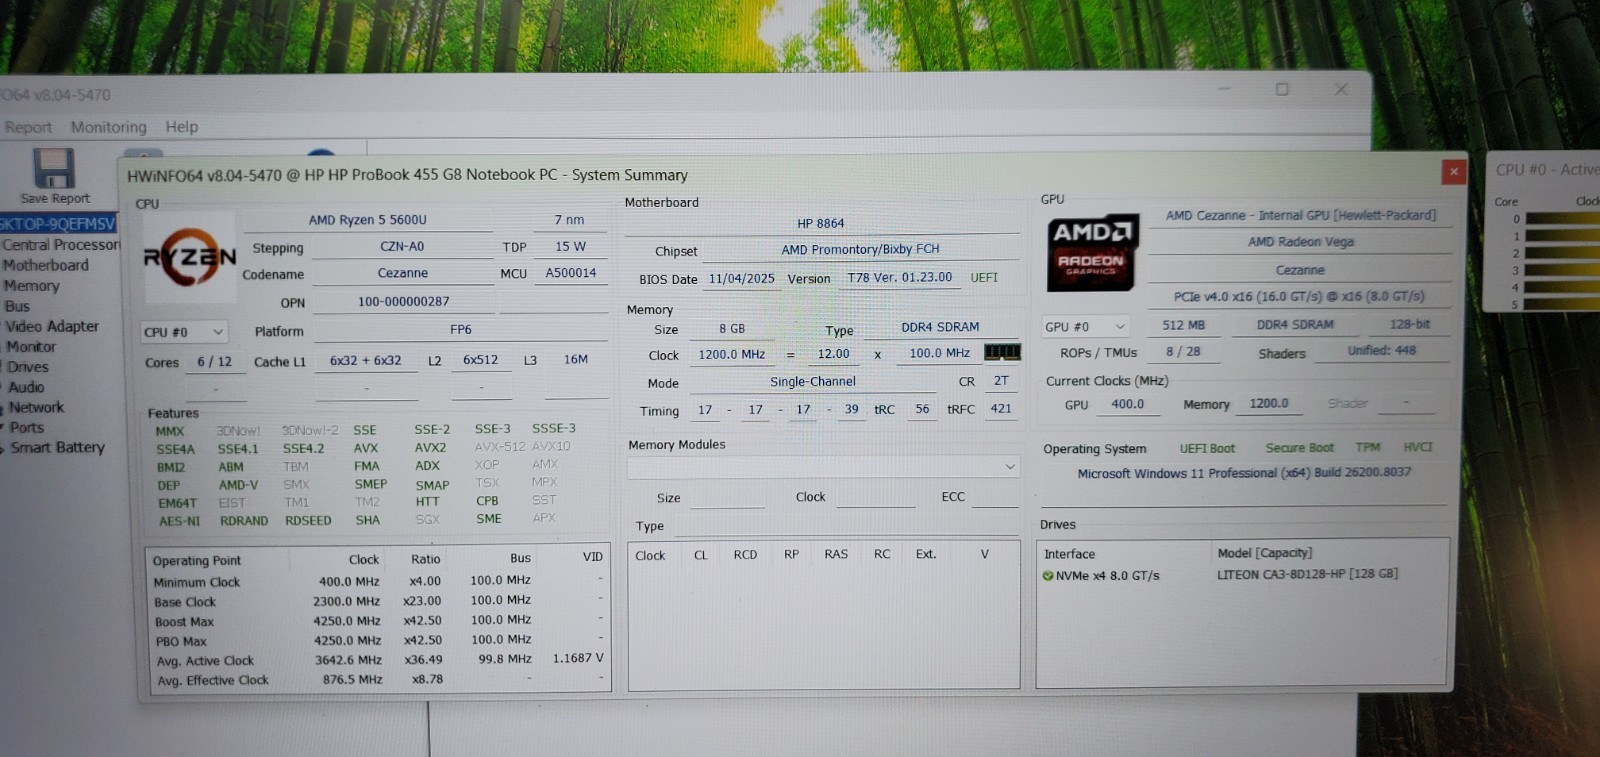
Task: Click the Ryzen logo in the CPU section
Action: [189, 257]
